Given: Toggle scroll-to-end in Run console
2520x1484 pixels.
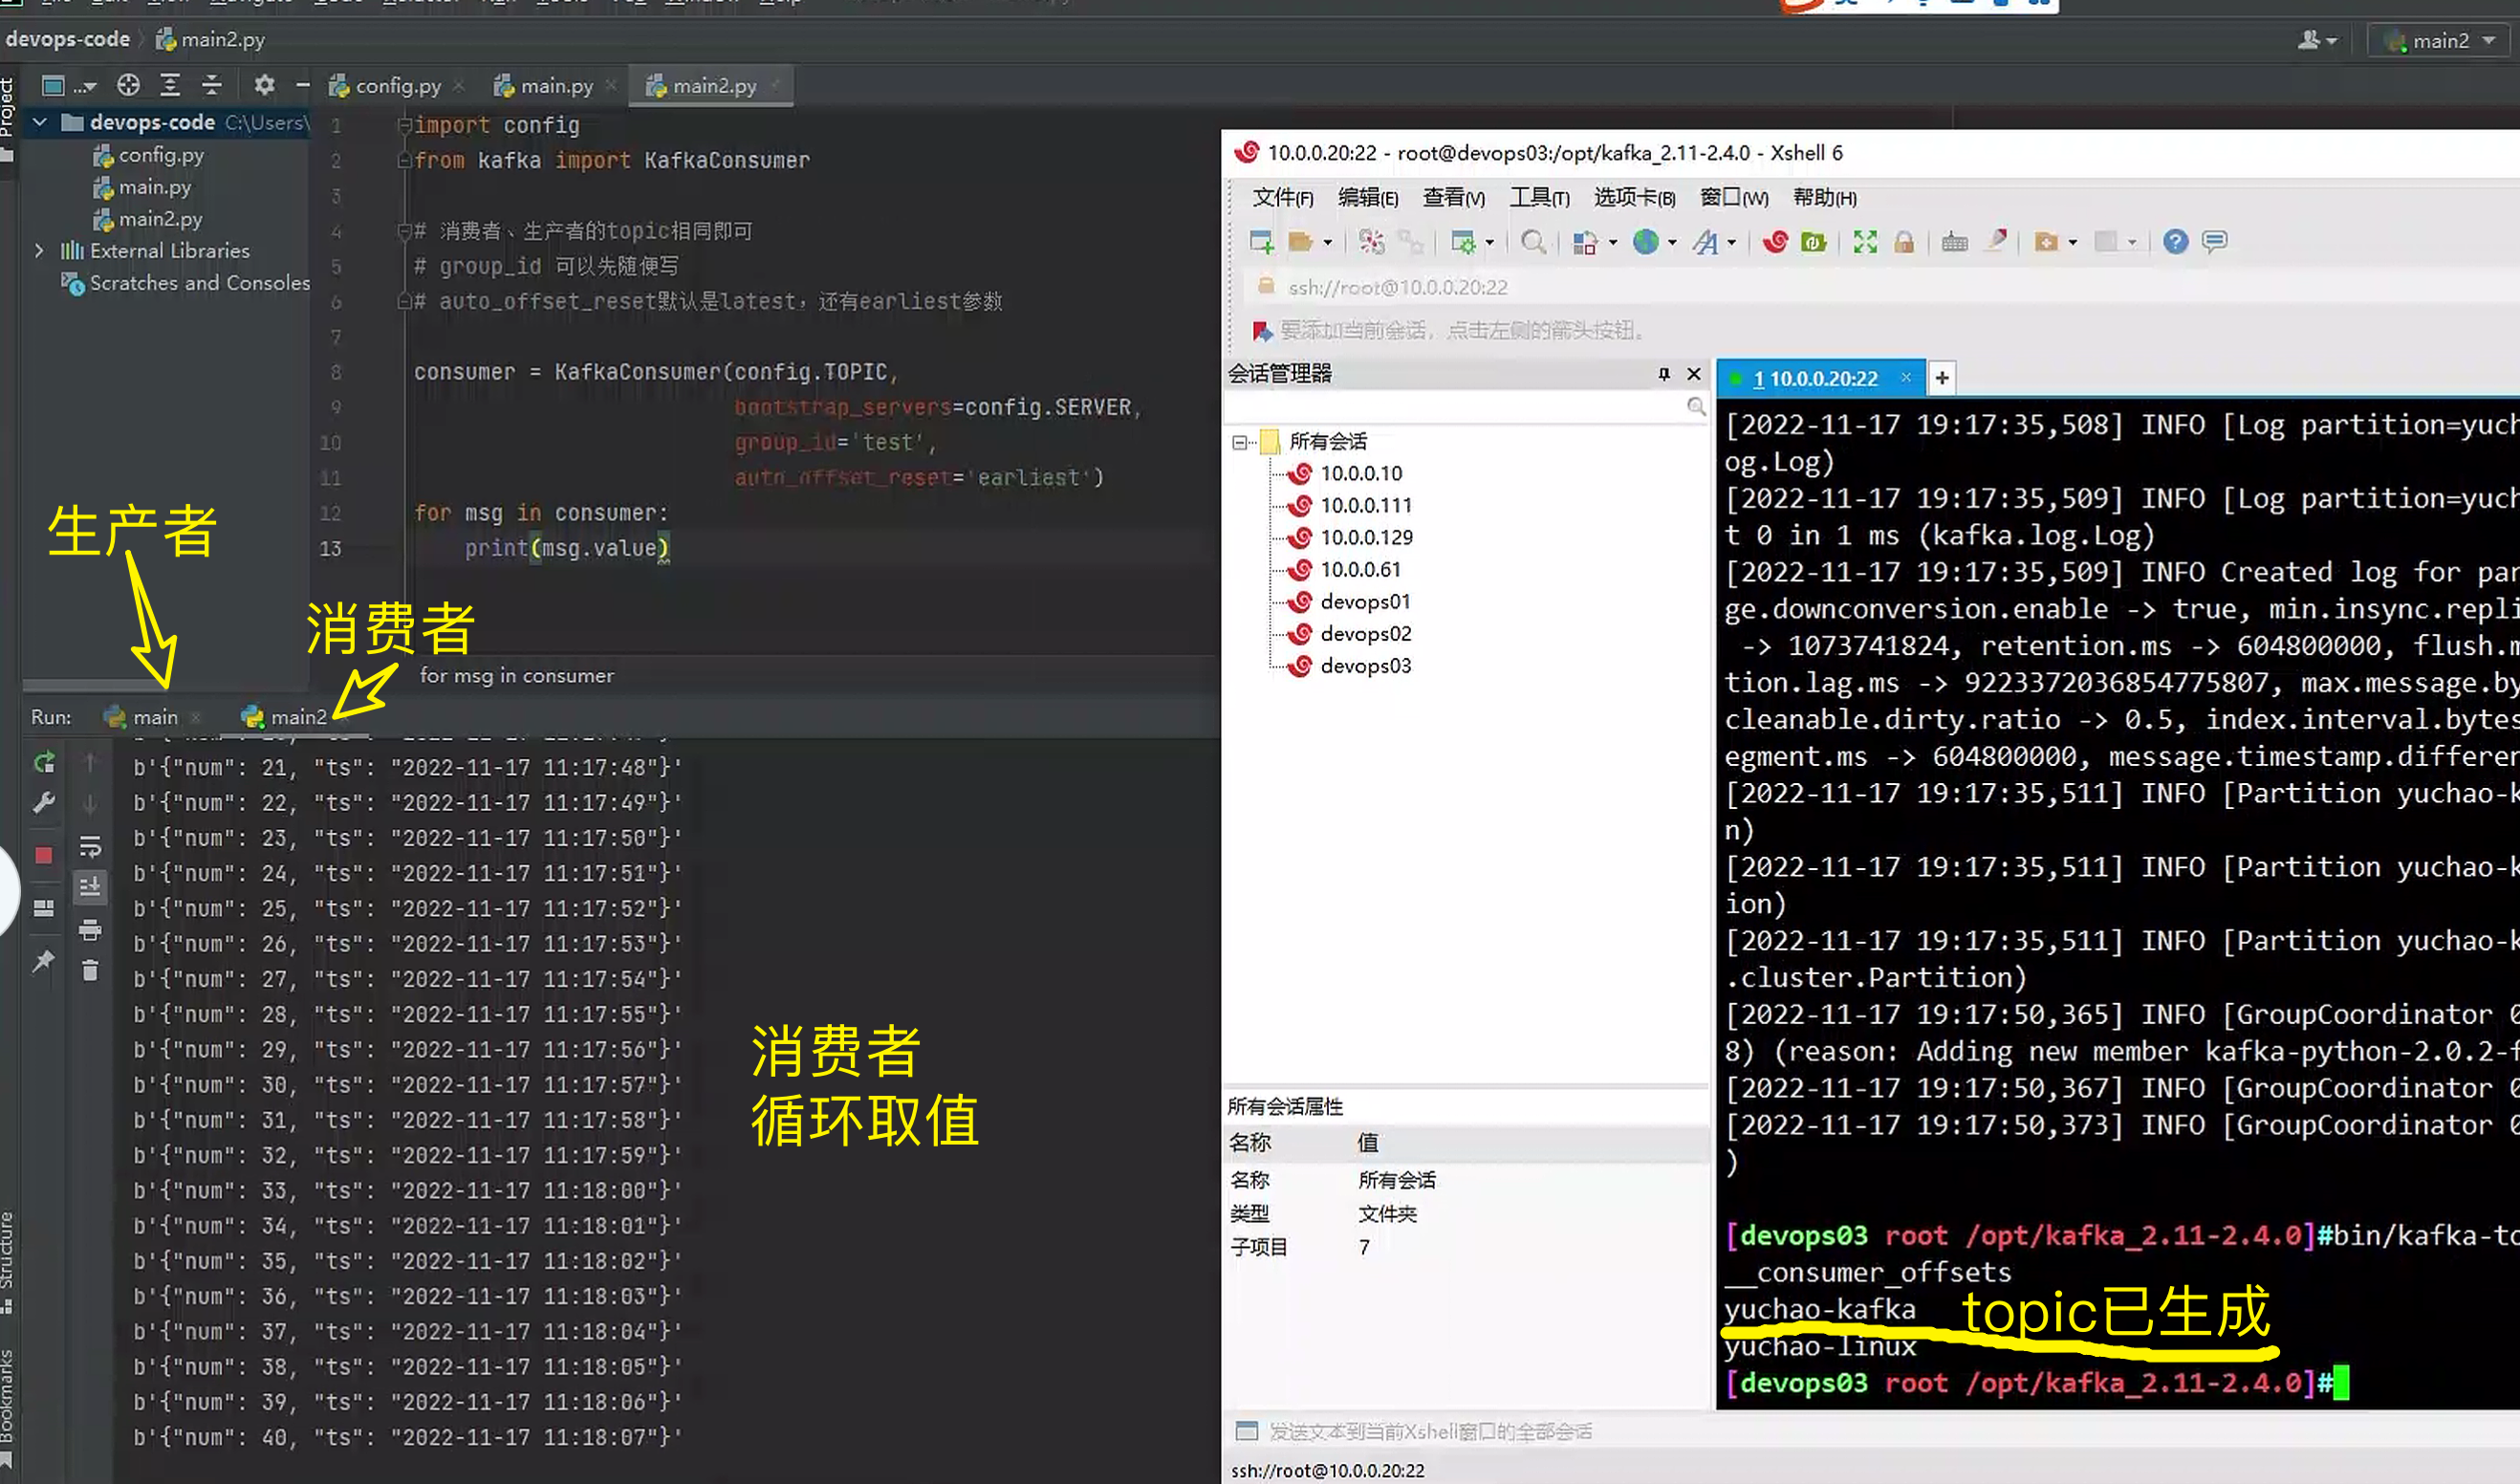Looking at the screenshot, I should [x=90, y=887].
